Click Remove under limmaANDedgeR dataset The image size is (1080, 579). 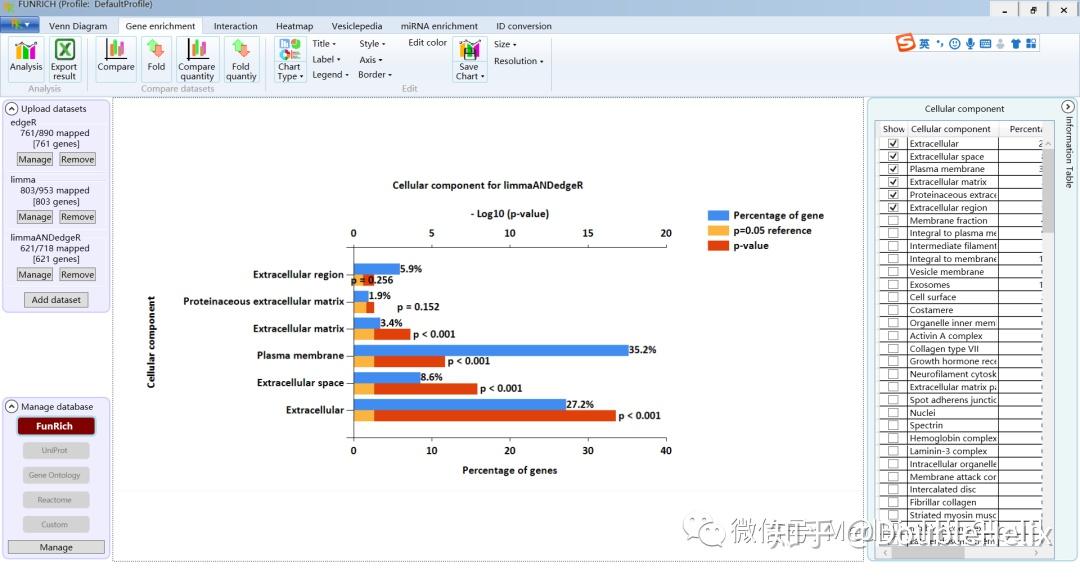coord(77,274)
